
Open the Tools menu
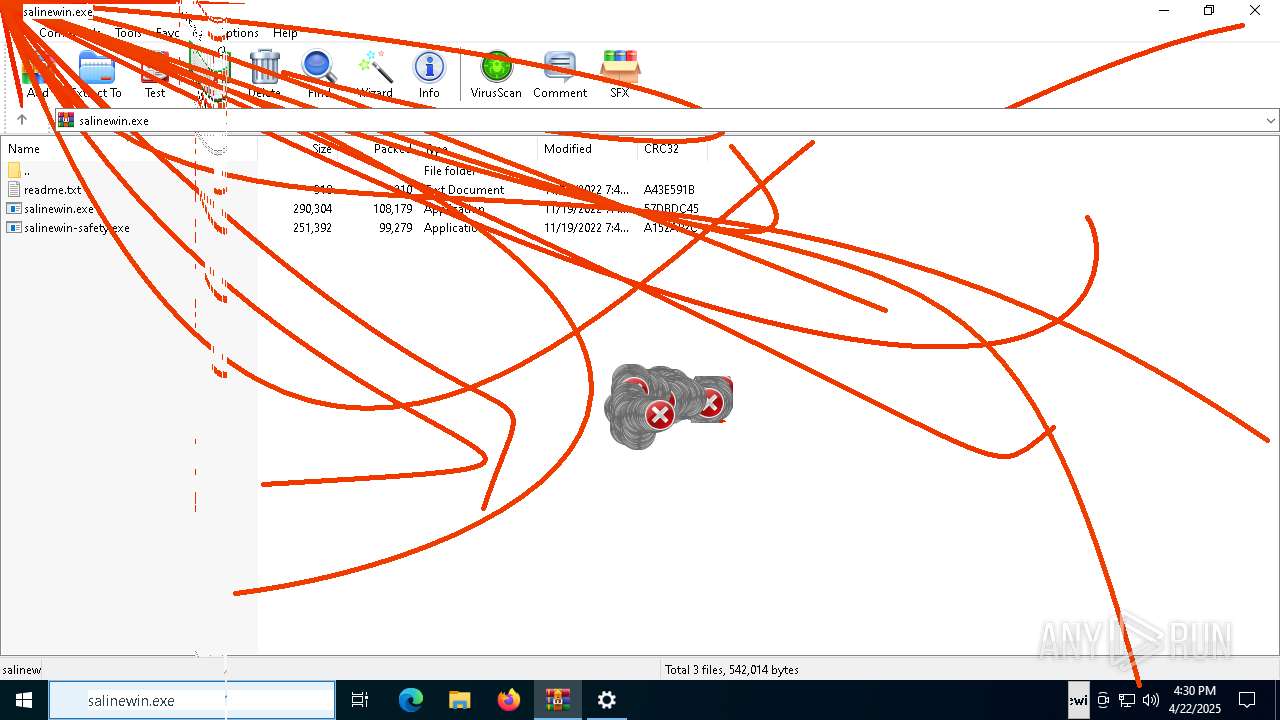click(x=128, y=33)
